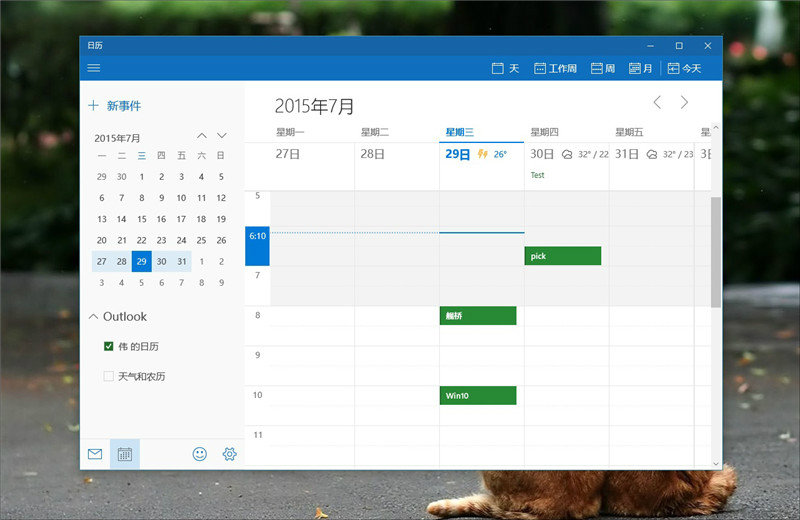
Task: Click cloudy weather icon for 31日
Action: tap(652, 154)
